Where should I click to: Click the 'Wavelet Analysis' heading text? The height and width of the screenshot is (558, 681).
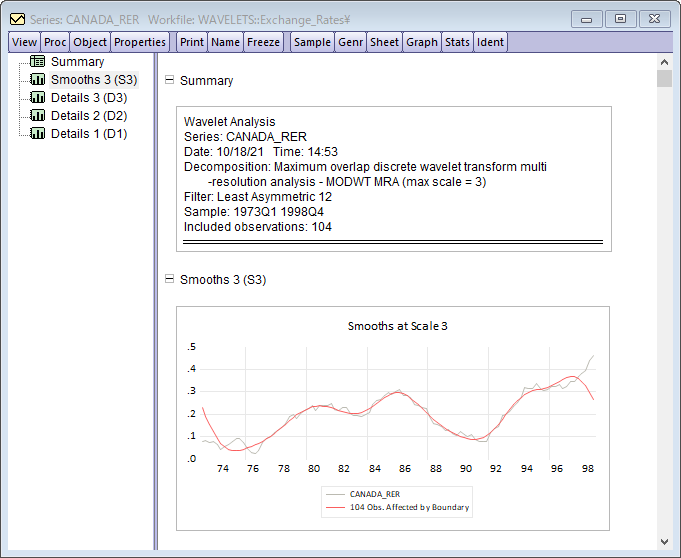tap(229, 122)
